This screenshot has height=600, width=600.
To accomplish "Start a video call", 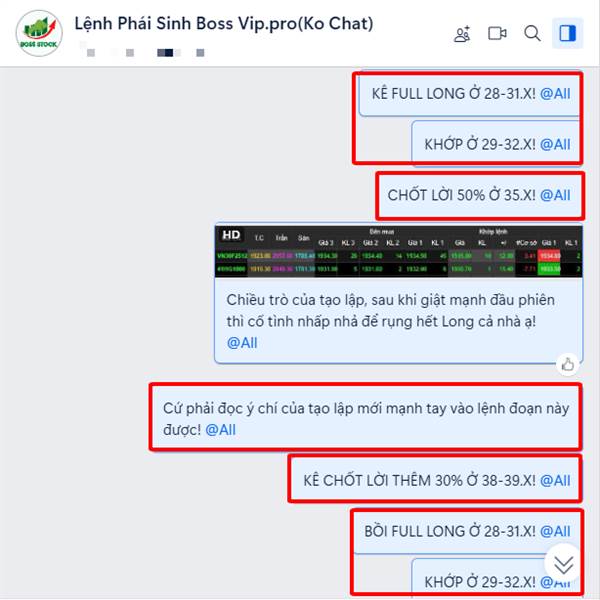I will [497, 34].
